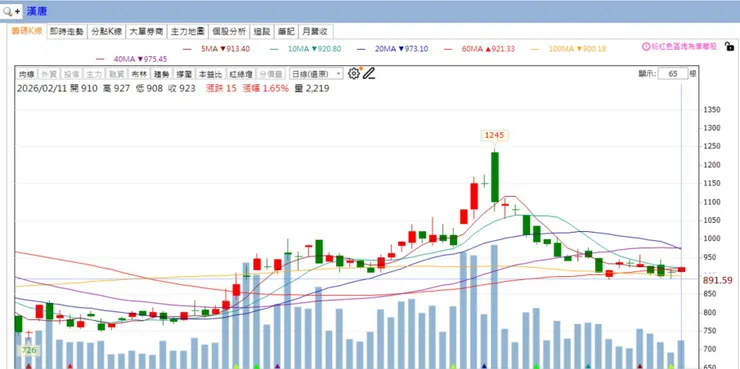Click the 量 2,219 volume readout
Image resolution: width=740 pixels, height=369 pixels.
pos(312,88)
